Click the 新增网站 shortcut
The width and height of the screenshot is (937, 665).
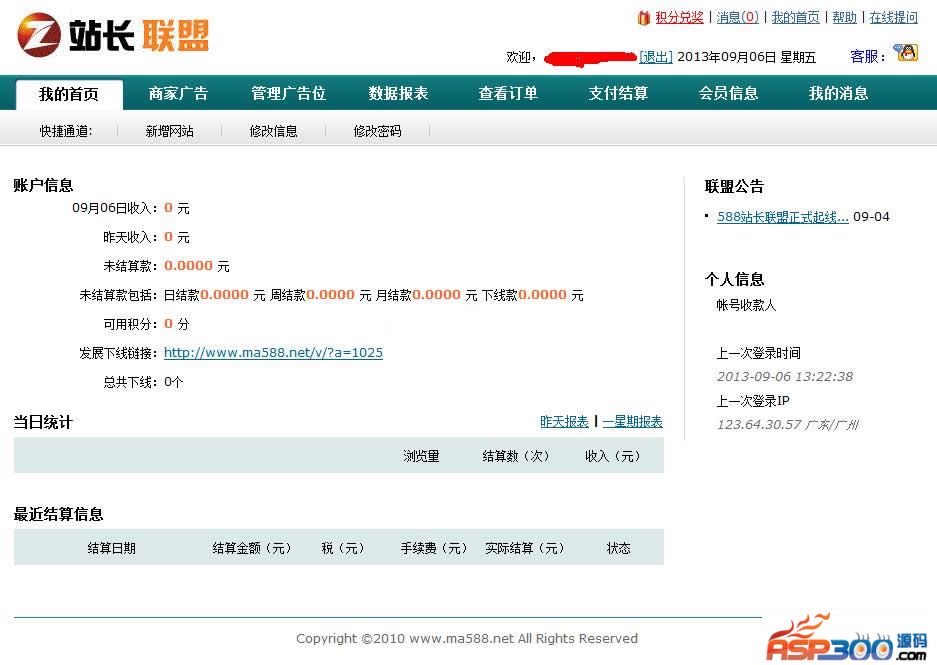[x=170, y=131]
